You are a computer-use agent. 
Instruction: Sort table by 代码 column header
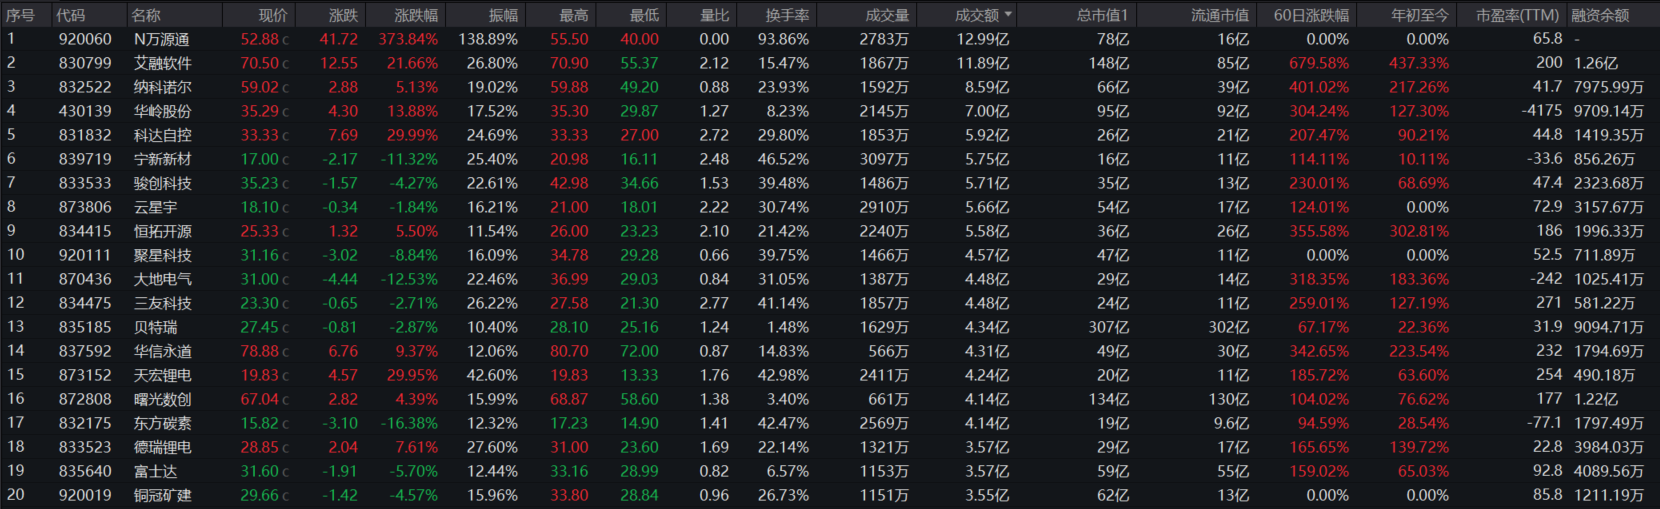[x=71, y=15]
